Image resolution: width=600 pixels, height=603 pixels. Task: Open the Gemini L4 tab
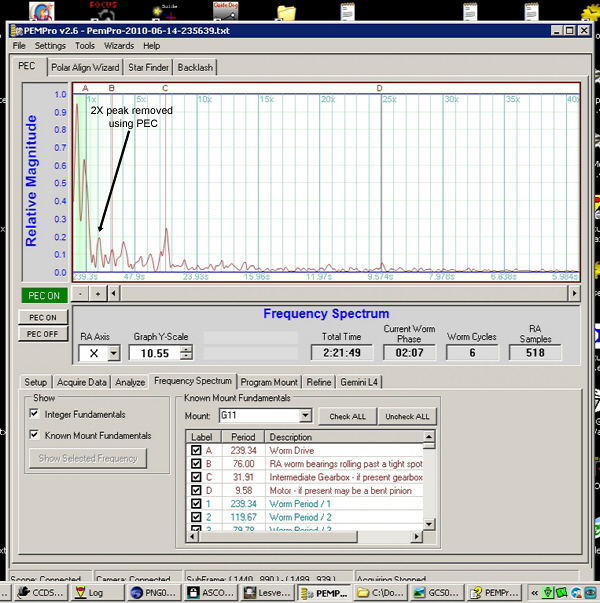[359, 382]
